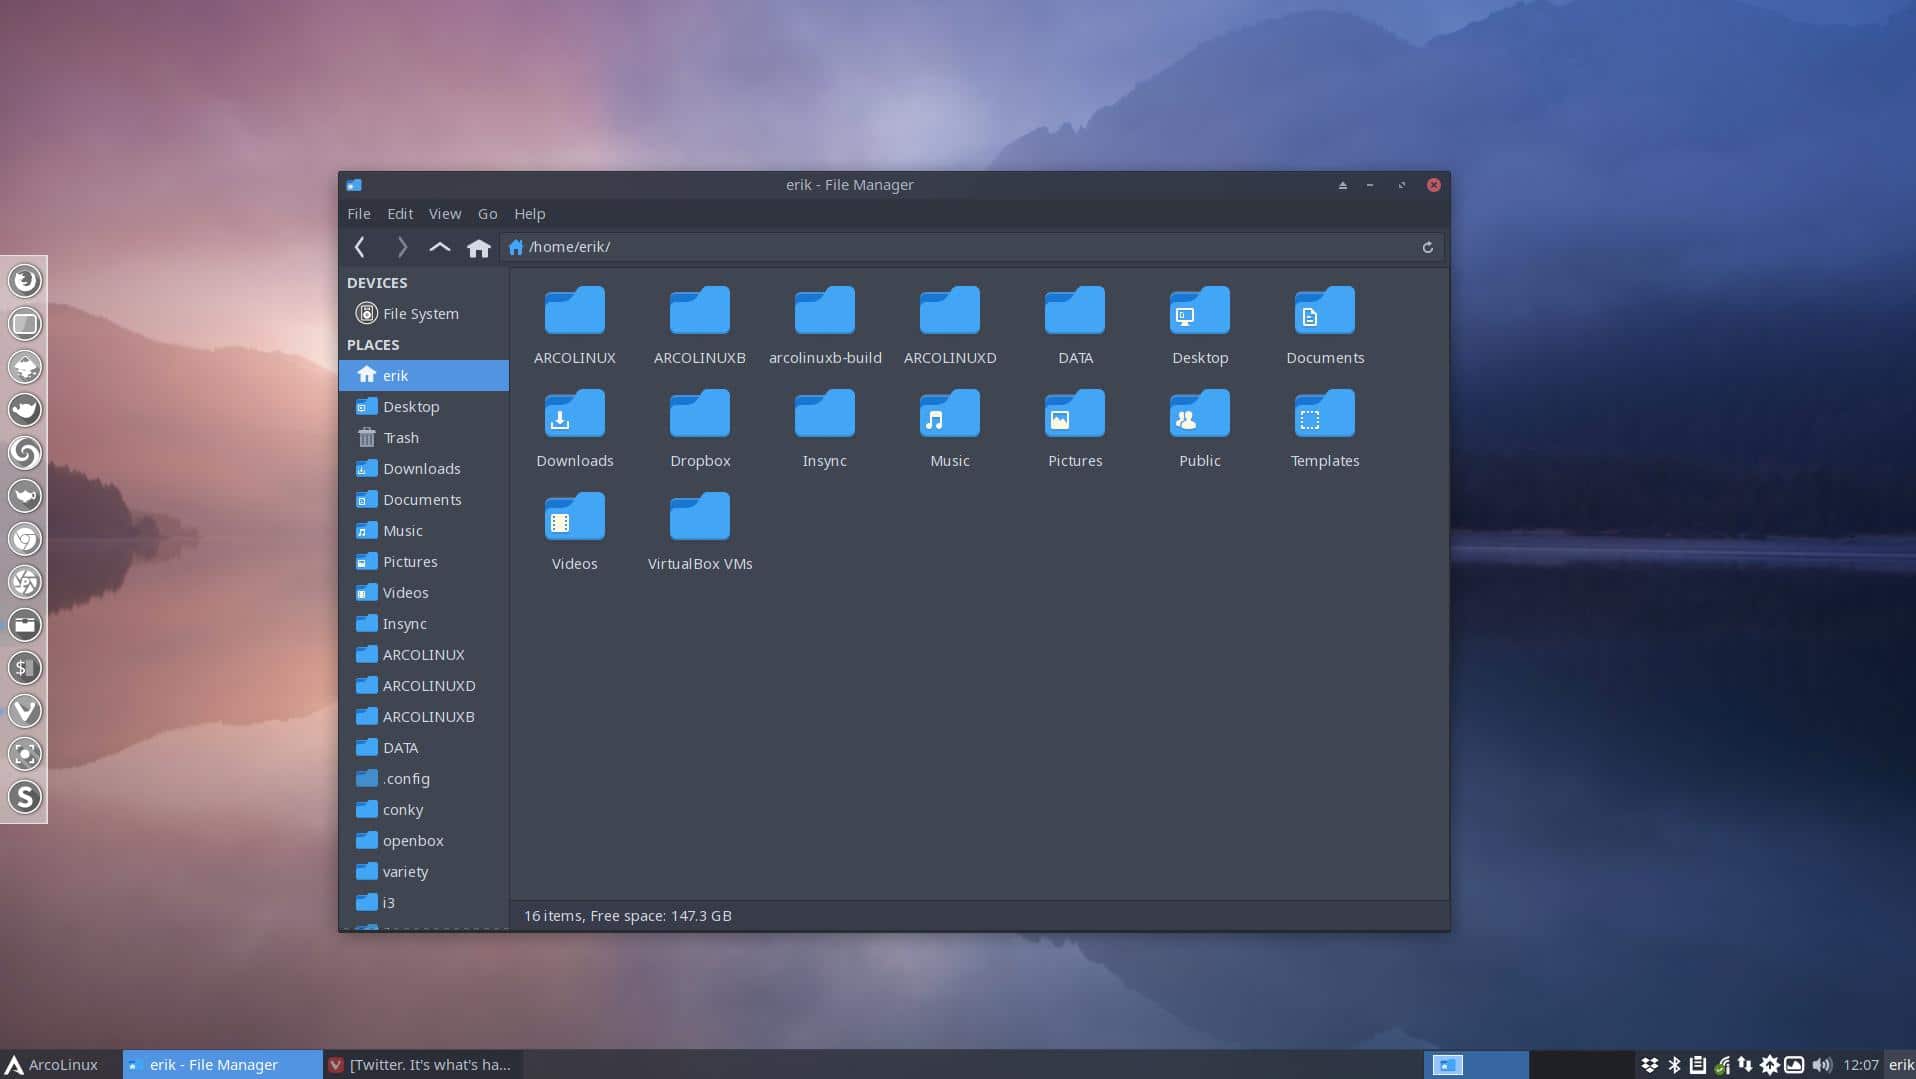Screen dimensions: 1916x1079
Task: Open the View menu
Action: pyautogui.click(x=444, y=213)
